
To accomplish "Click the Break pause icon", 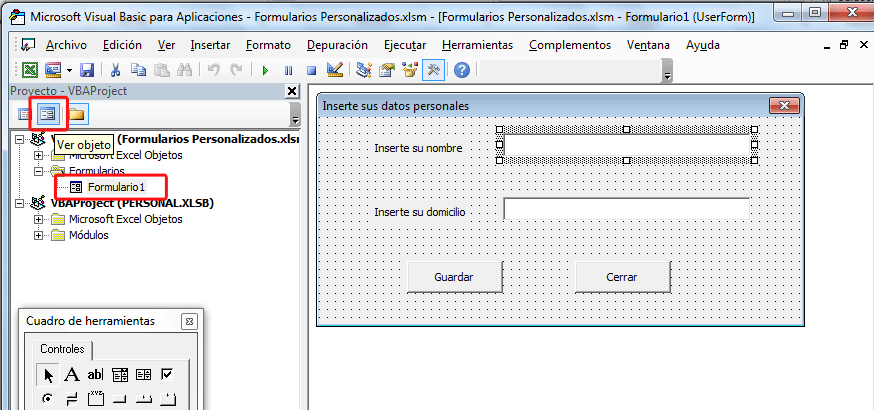I will (x=288, y=71).
